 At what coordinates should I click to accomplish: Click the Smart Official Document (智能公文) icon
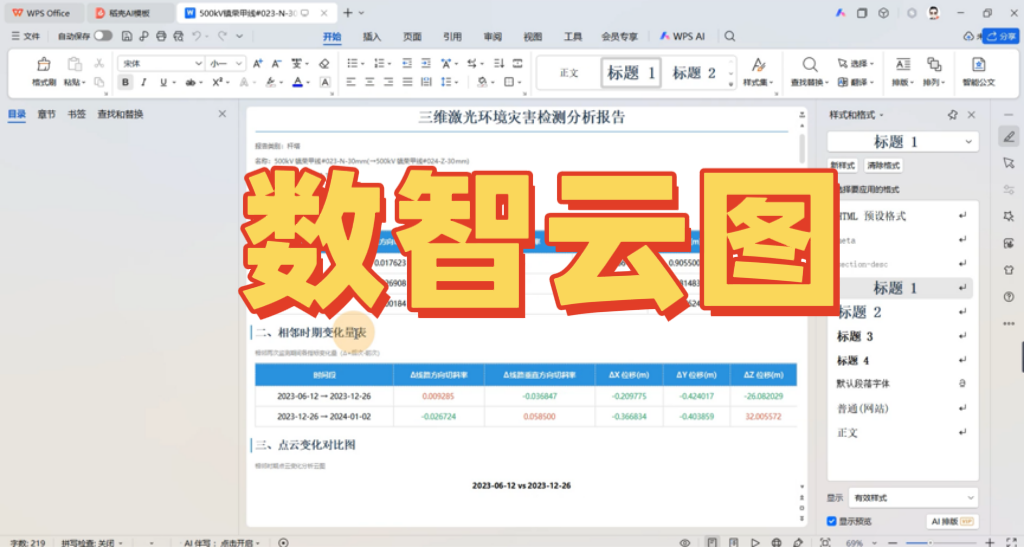(978, 64)
